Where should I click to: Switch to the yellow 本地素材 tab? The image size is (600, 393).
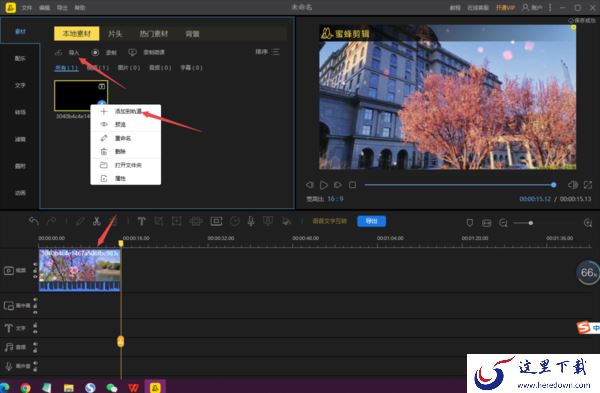(x=77, y=34)
